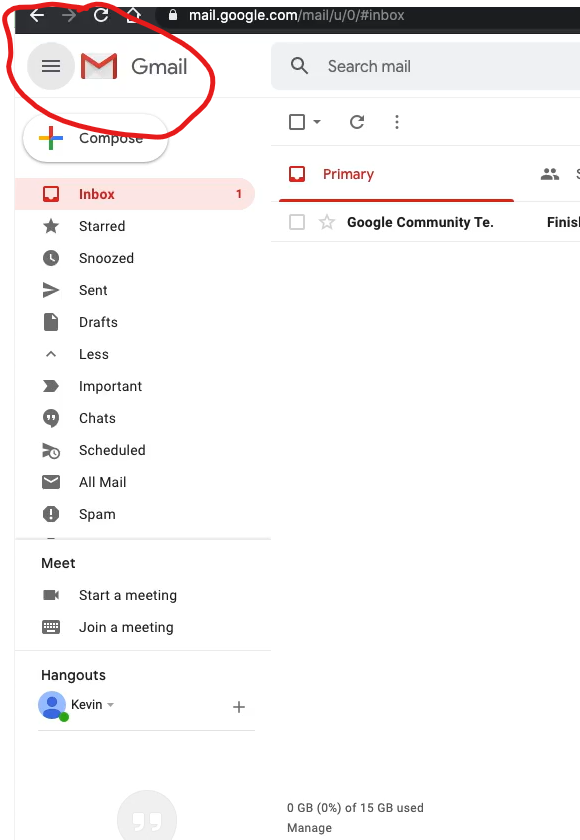Viewport: 580px width, 840px height.
Task: Switch to the Primary tab
Action: [396, 174]
